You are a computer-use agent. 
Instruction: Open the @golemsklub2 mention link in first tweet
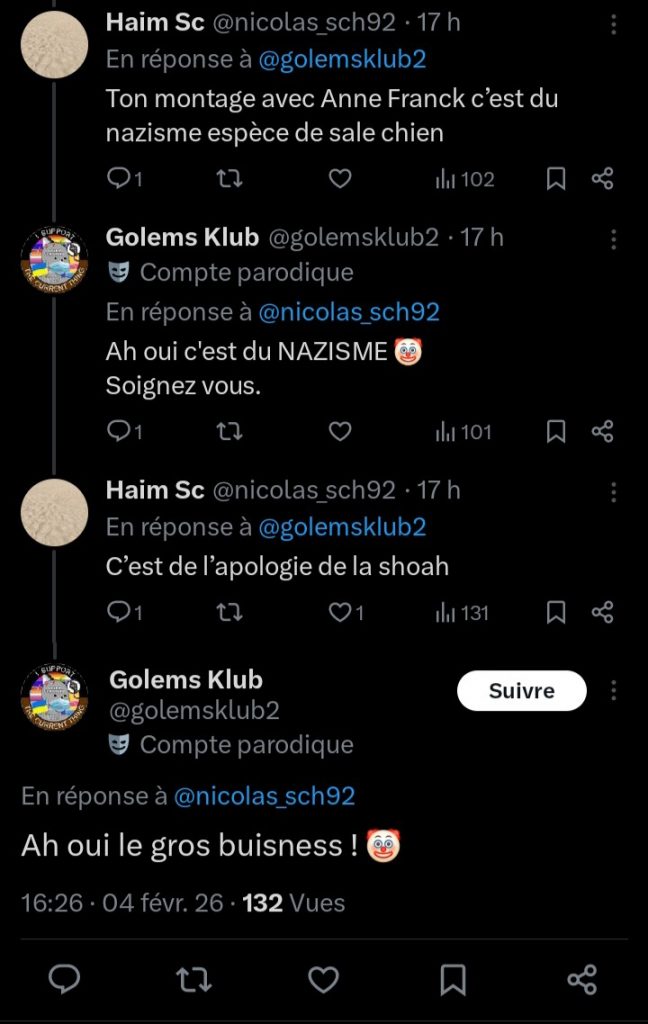343,59
